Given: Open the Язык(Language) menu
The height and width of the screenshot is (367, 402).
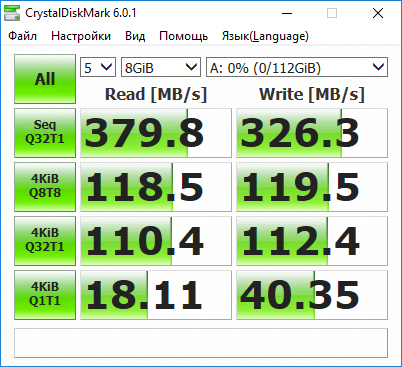Looking at the screenshot, I should [265, 36].
